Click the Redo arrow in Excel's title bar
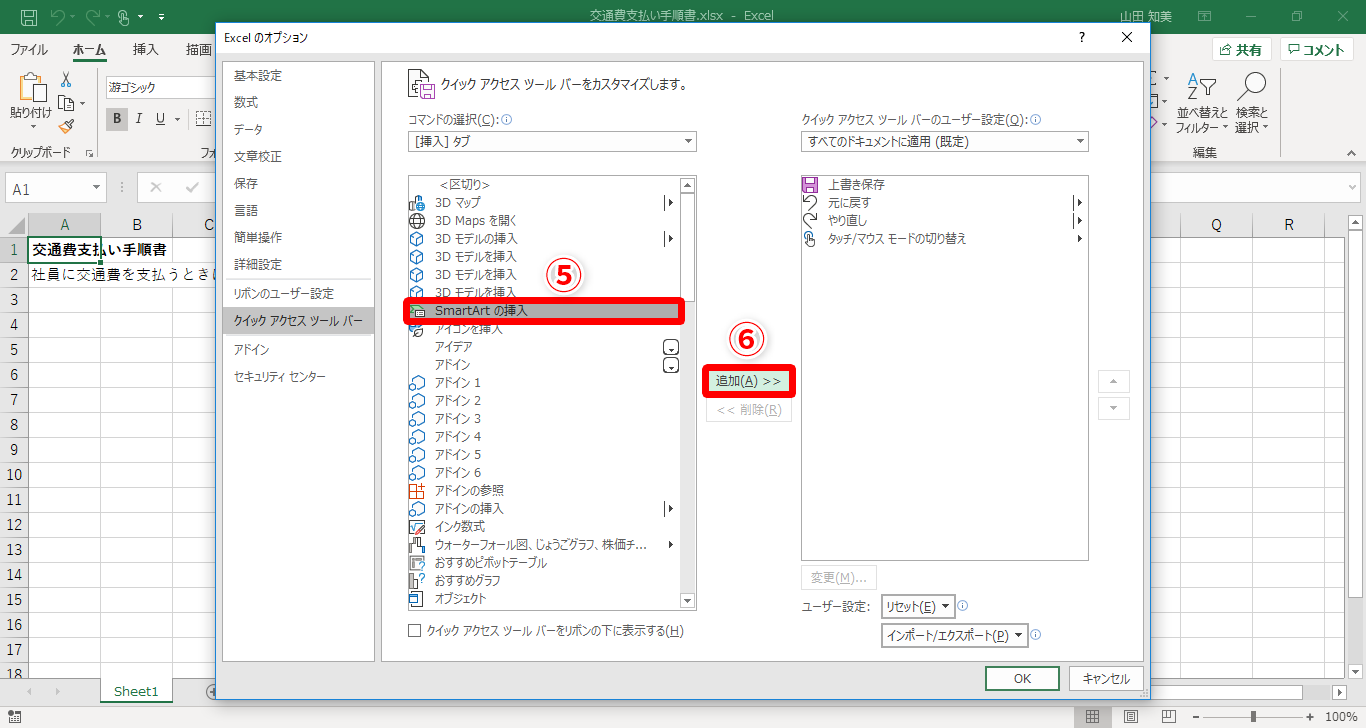This screenshot has width=1366, height=728. point(92,17)
